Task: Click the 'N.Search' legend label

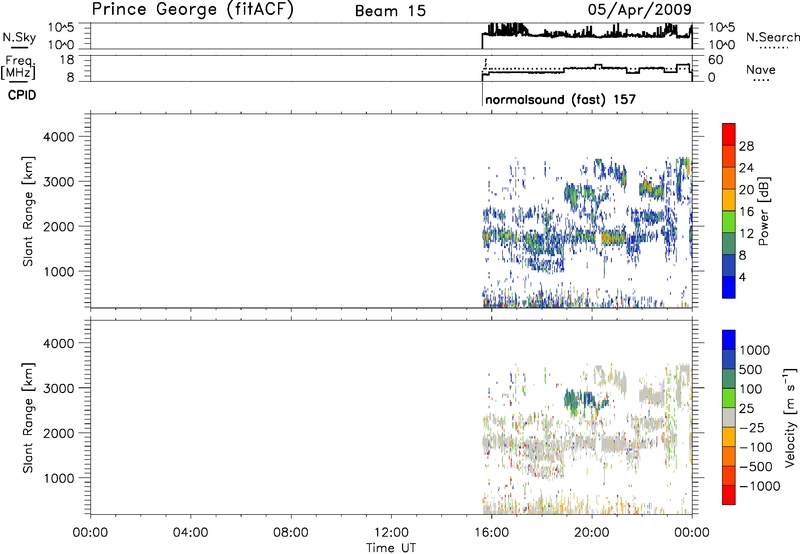Action: (772, 37)
